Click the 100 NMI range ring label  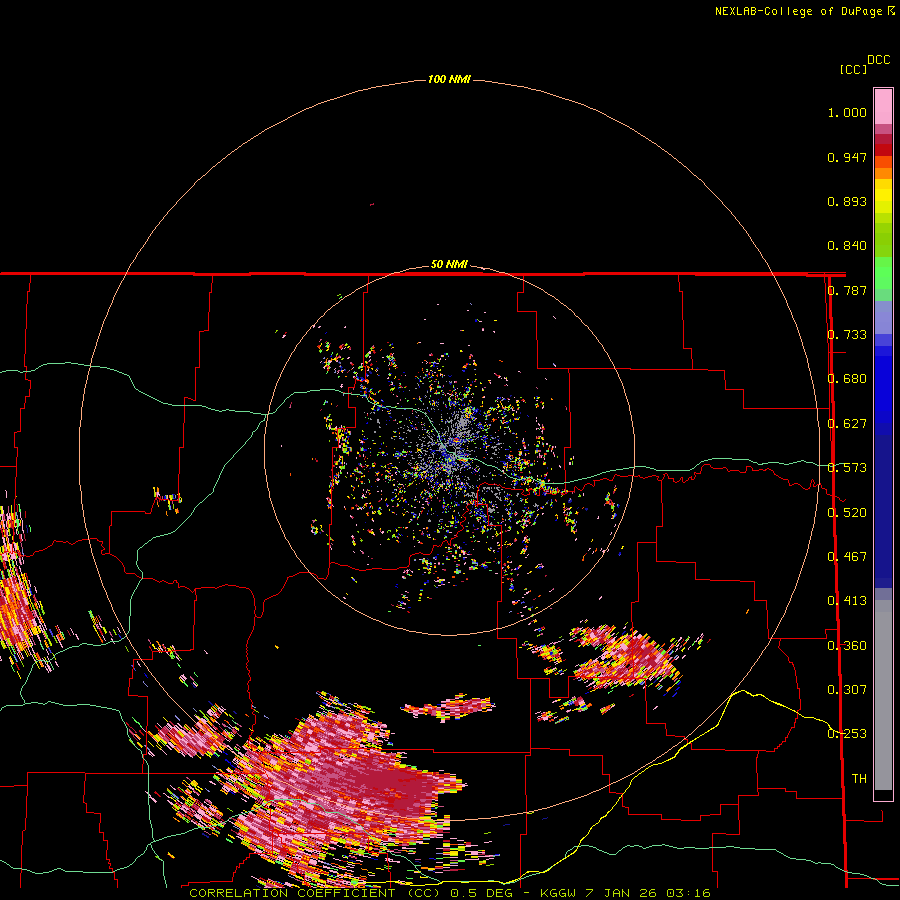coord(449,79)
